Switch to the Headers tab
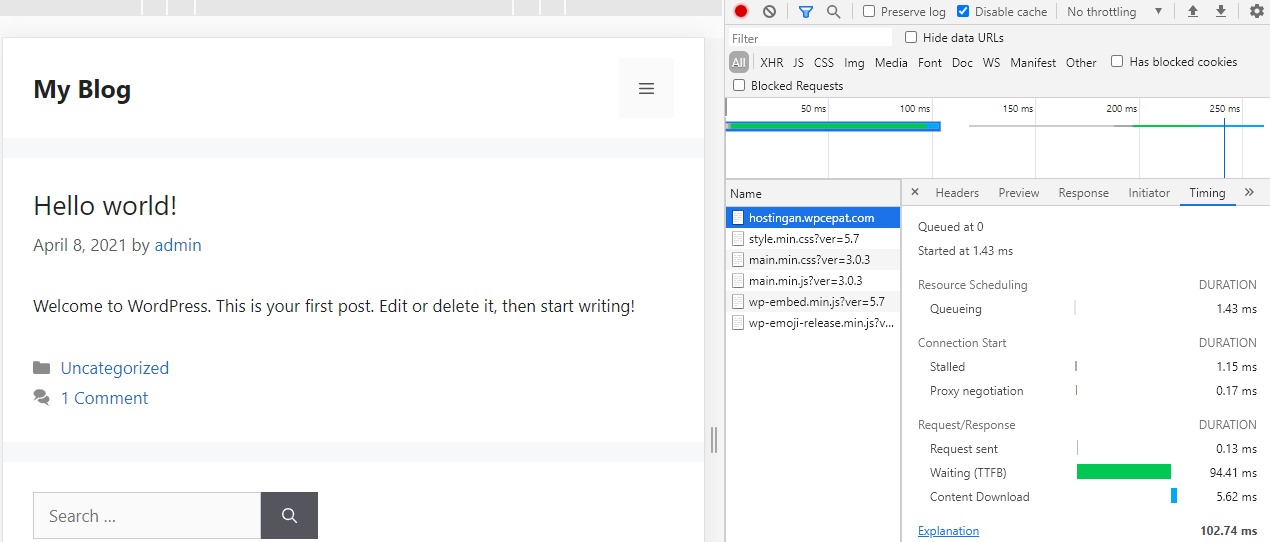The width and height of the screenshot is (1270, 542). [x=957, y=193]
